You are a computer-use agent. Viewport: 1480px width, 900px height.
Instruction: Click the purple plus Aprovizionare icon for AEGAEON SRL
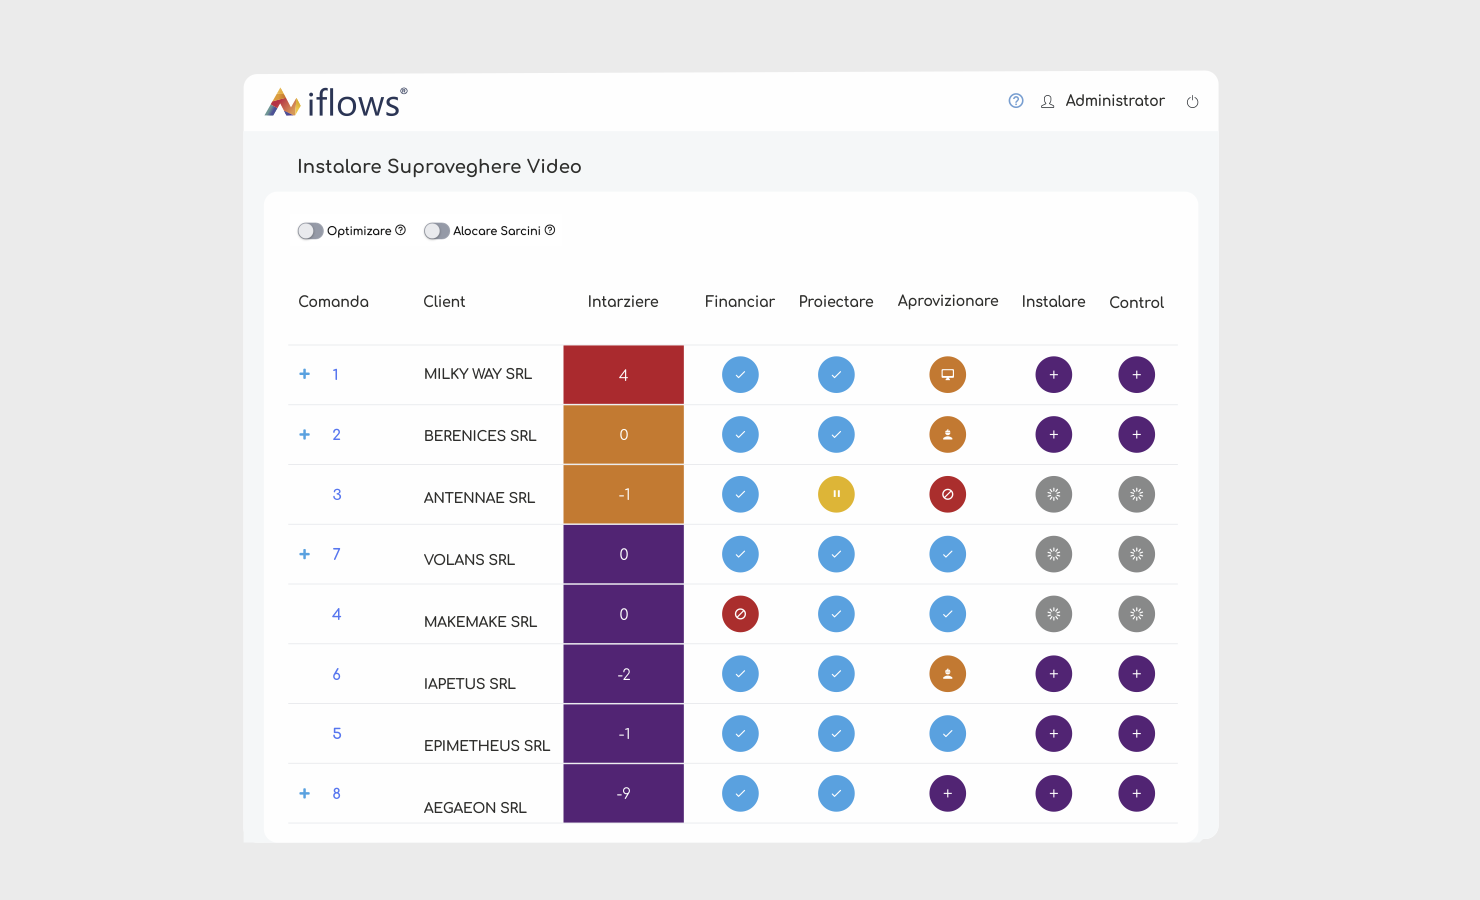(x=947, y=794)
